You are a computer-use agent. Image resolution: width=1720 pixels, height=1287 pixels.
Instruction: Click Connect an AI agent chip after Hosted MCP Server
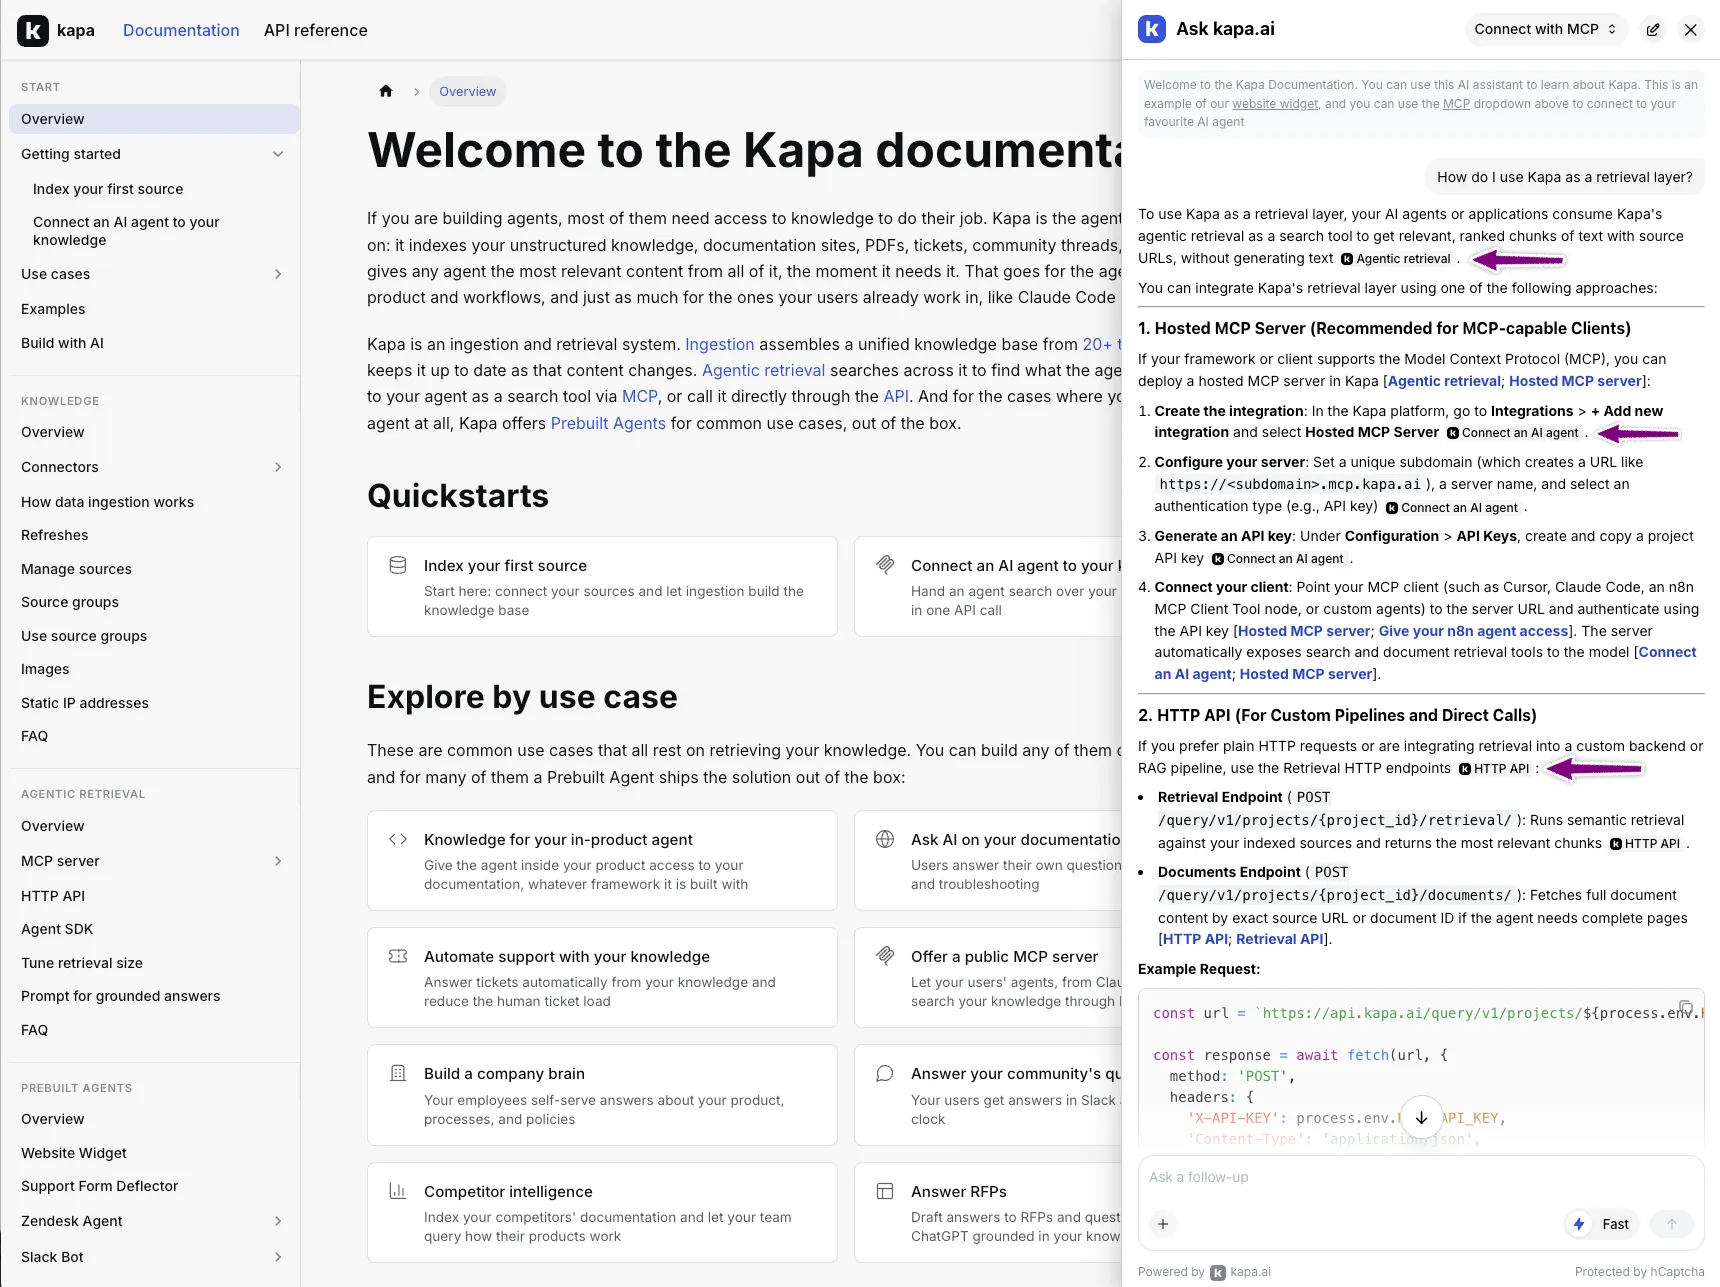(1513, 433)
